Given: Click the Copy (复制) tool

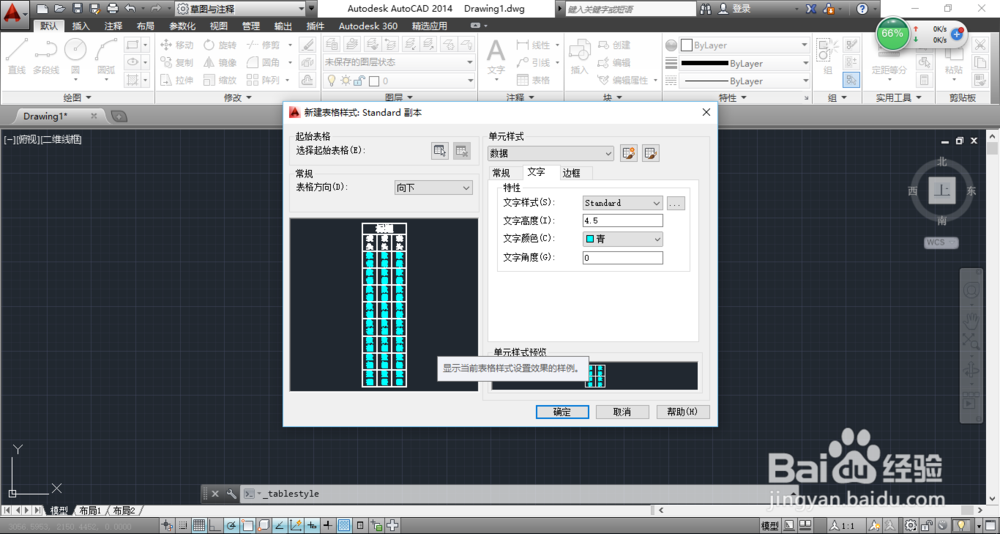Looking at the screenshot, I should pos(177,63).
